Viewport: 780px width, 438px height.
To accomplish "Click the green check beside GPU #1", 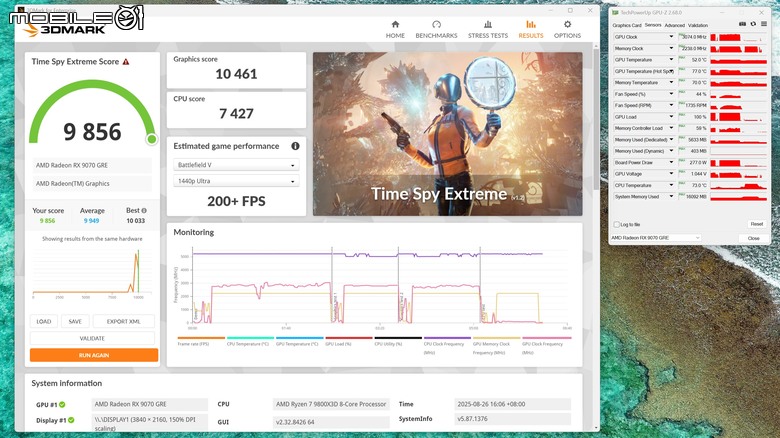I will (62, 405).
